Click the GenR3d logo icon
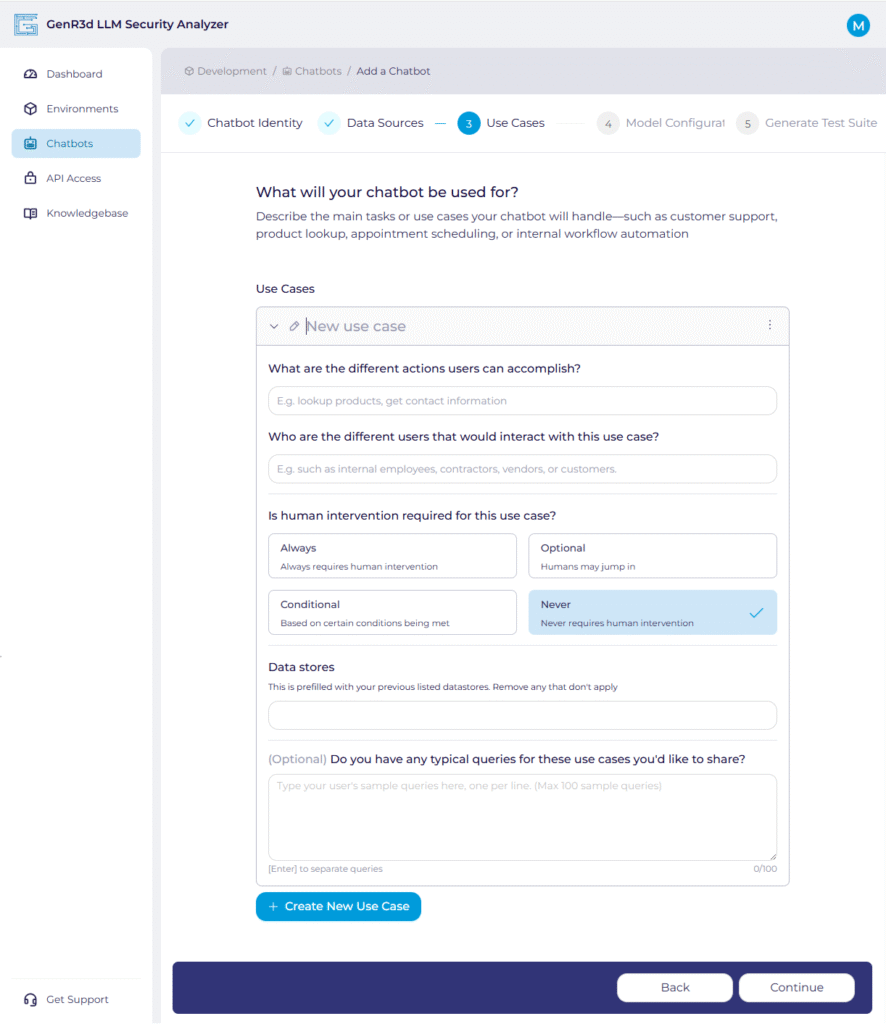This screenshot has width=886, height=1024. point(25,24)
